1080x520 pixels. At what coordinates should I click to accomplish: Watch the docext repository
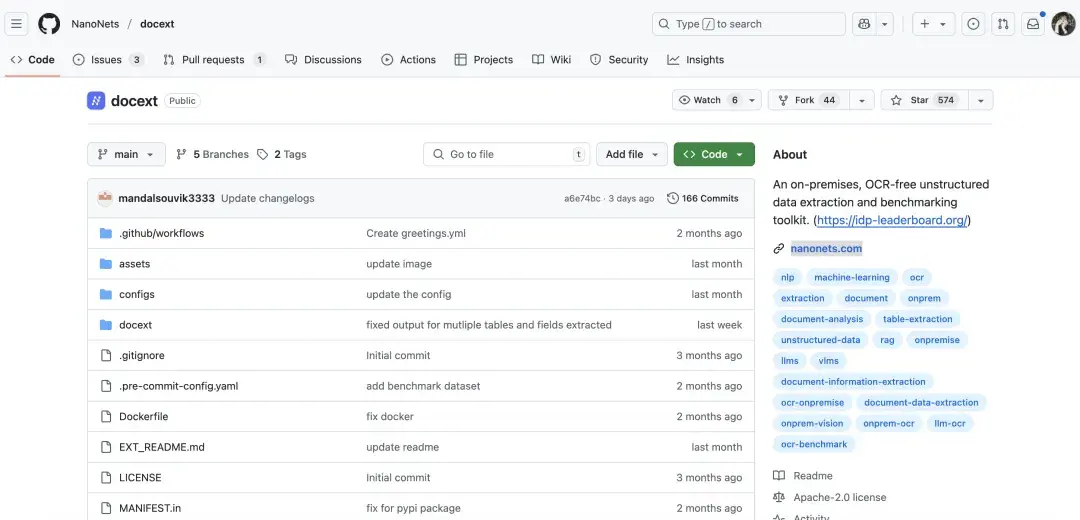pyautogui.click(x=708, y=100)
